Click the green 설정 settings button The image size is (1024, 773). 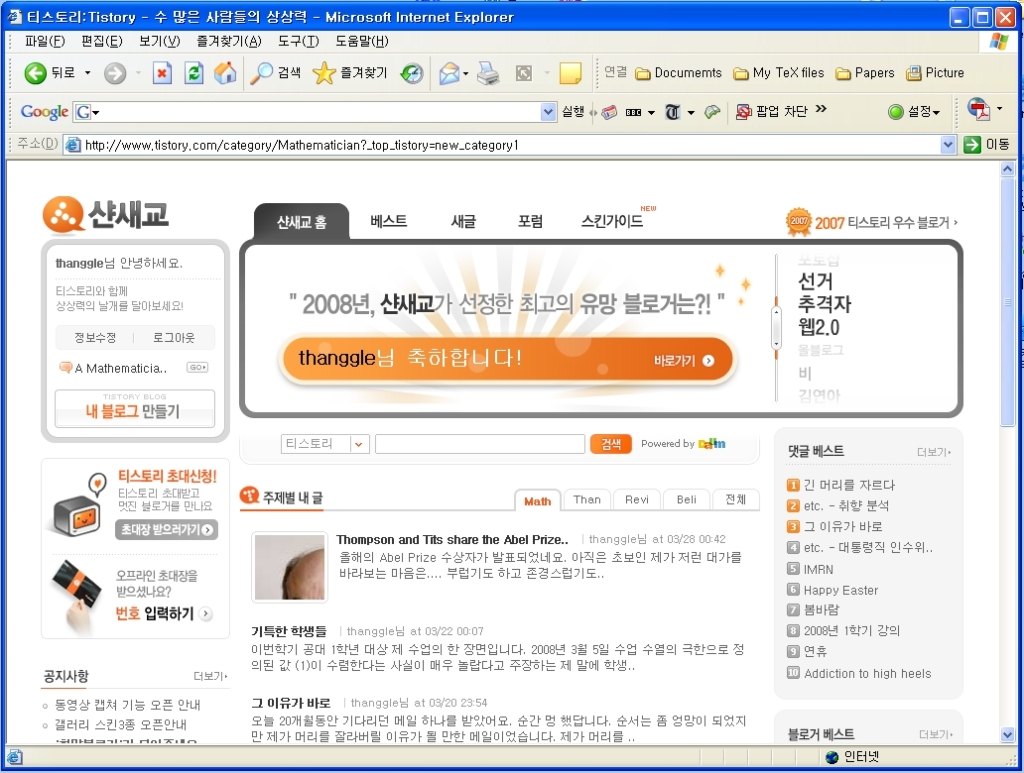914,112
